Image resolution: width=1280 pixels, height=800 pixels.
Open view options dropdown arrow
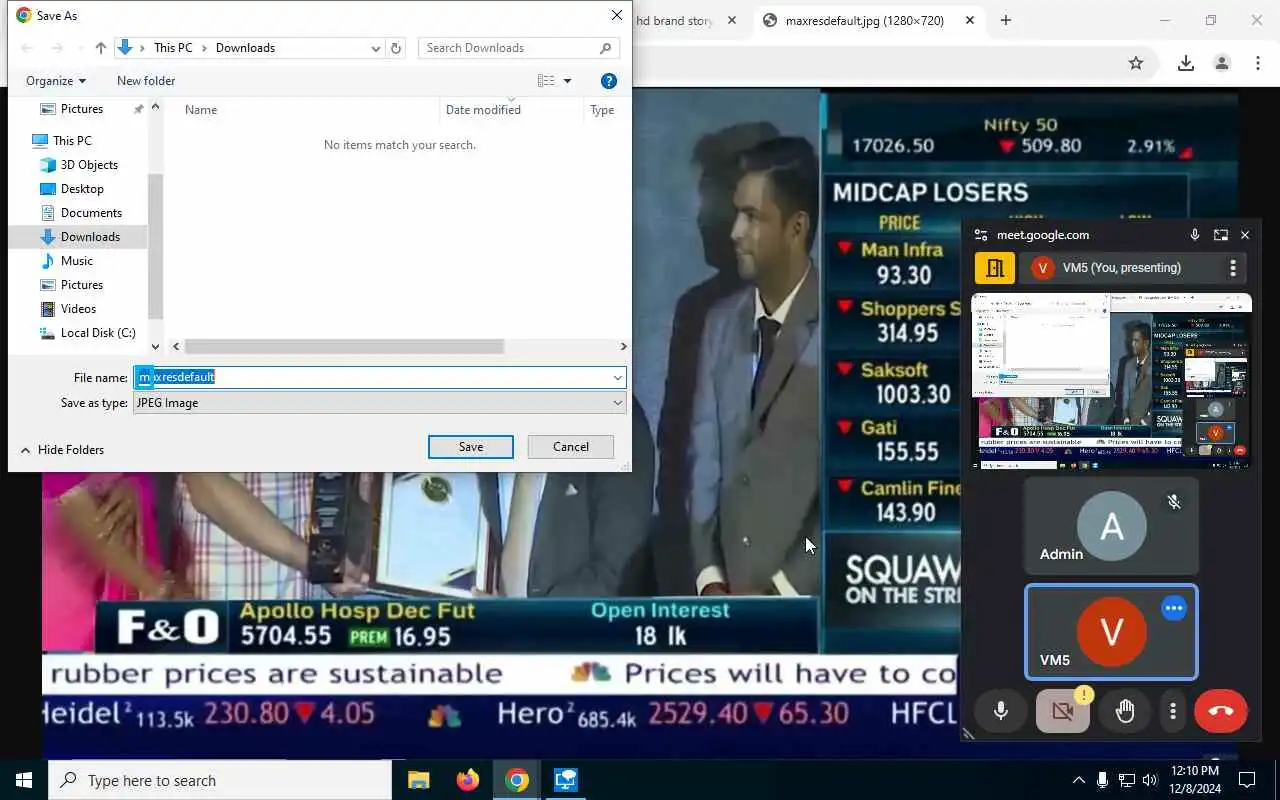(568, 81)
